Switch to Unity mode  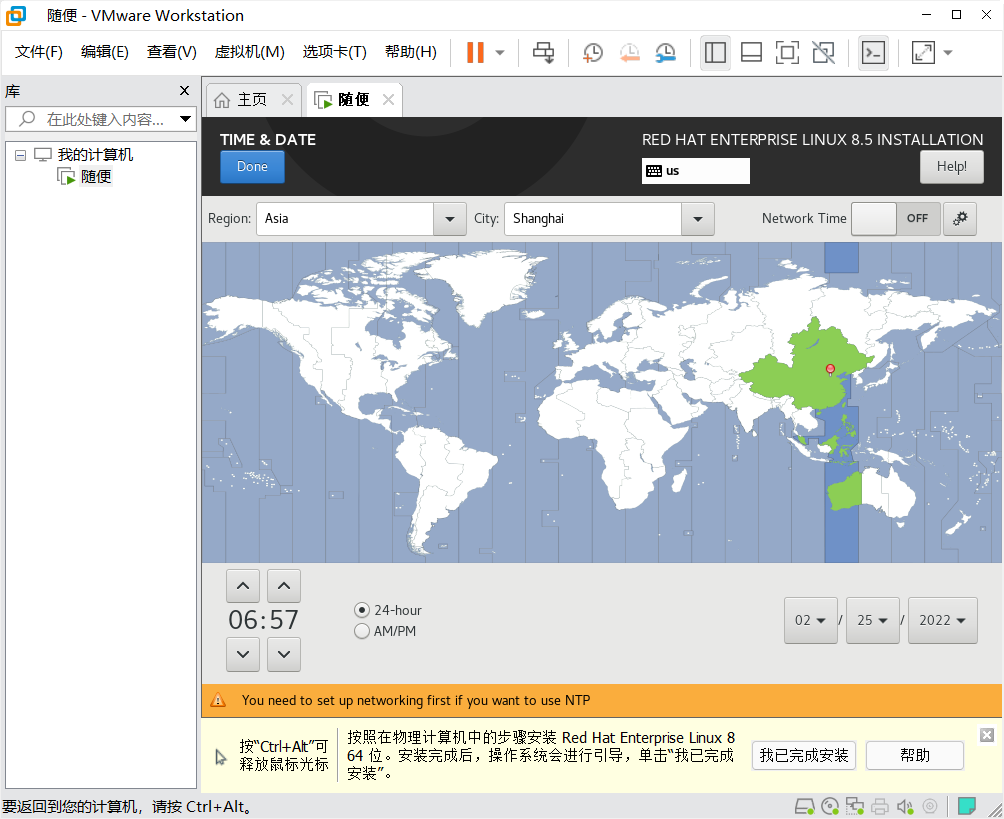[823, 53]
